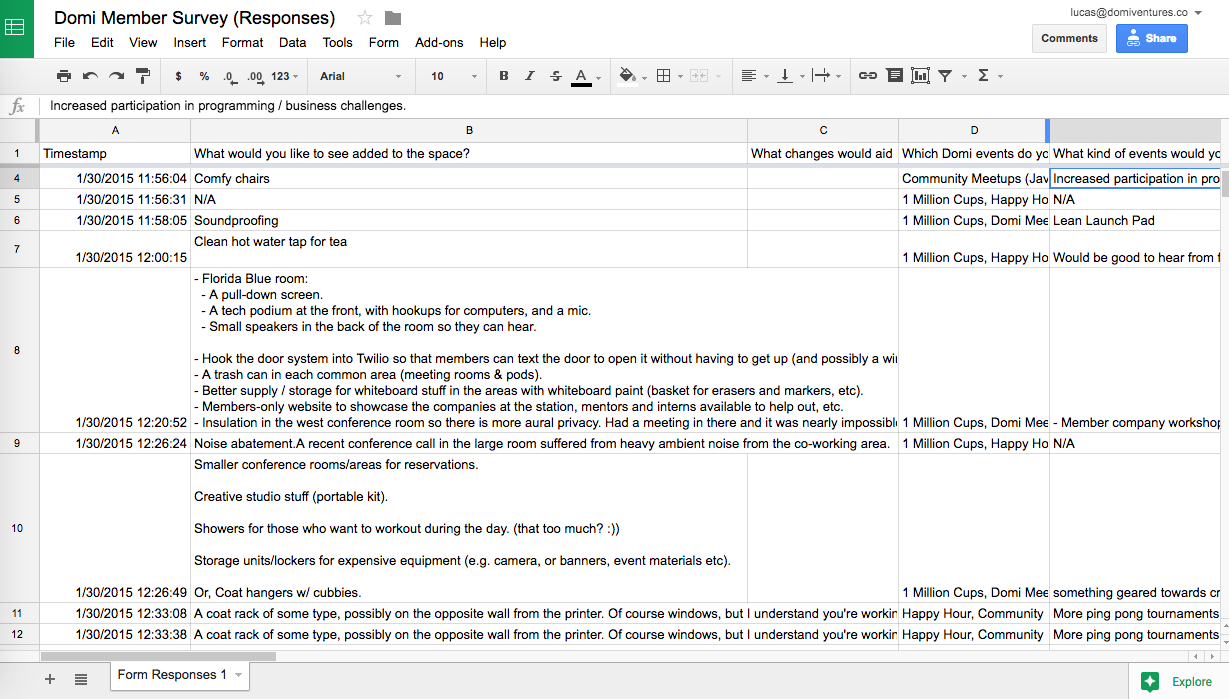Screen dimensions: 1229x699
Task: Toggle italic formatting
Action: (530, 76)
